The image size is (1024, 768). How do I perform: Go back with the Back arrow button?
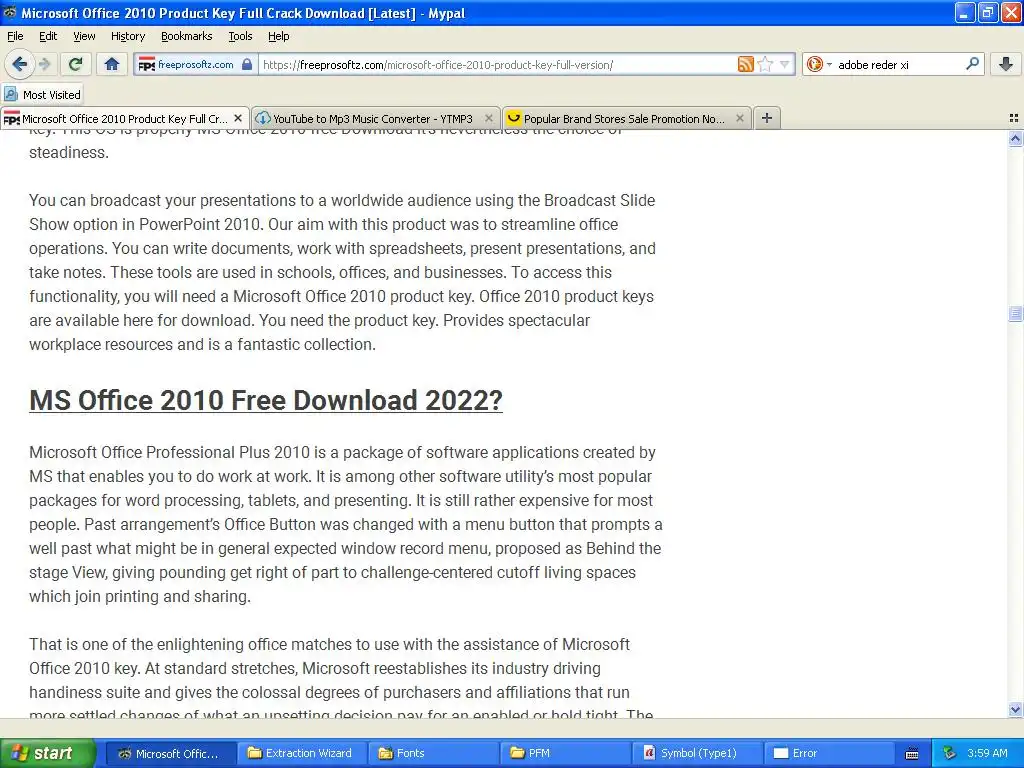pos(20,64)
